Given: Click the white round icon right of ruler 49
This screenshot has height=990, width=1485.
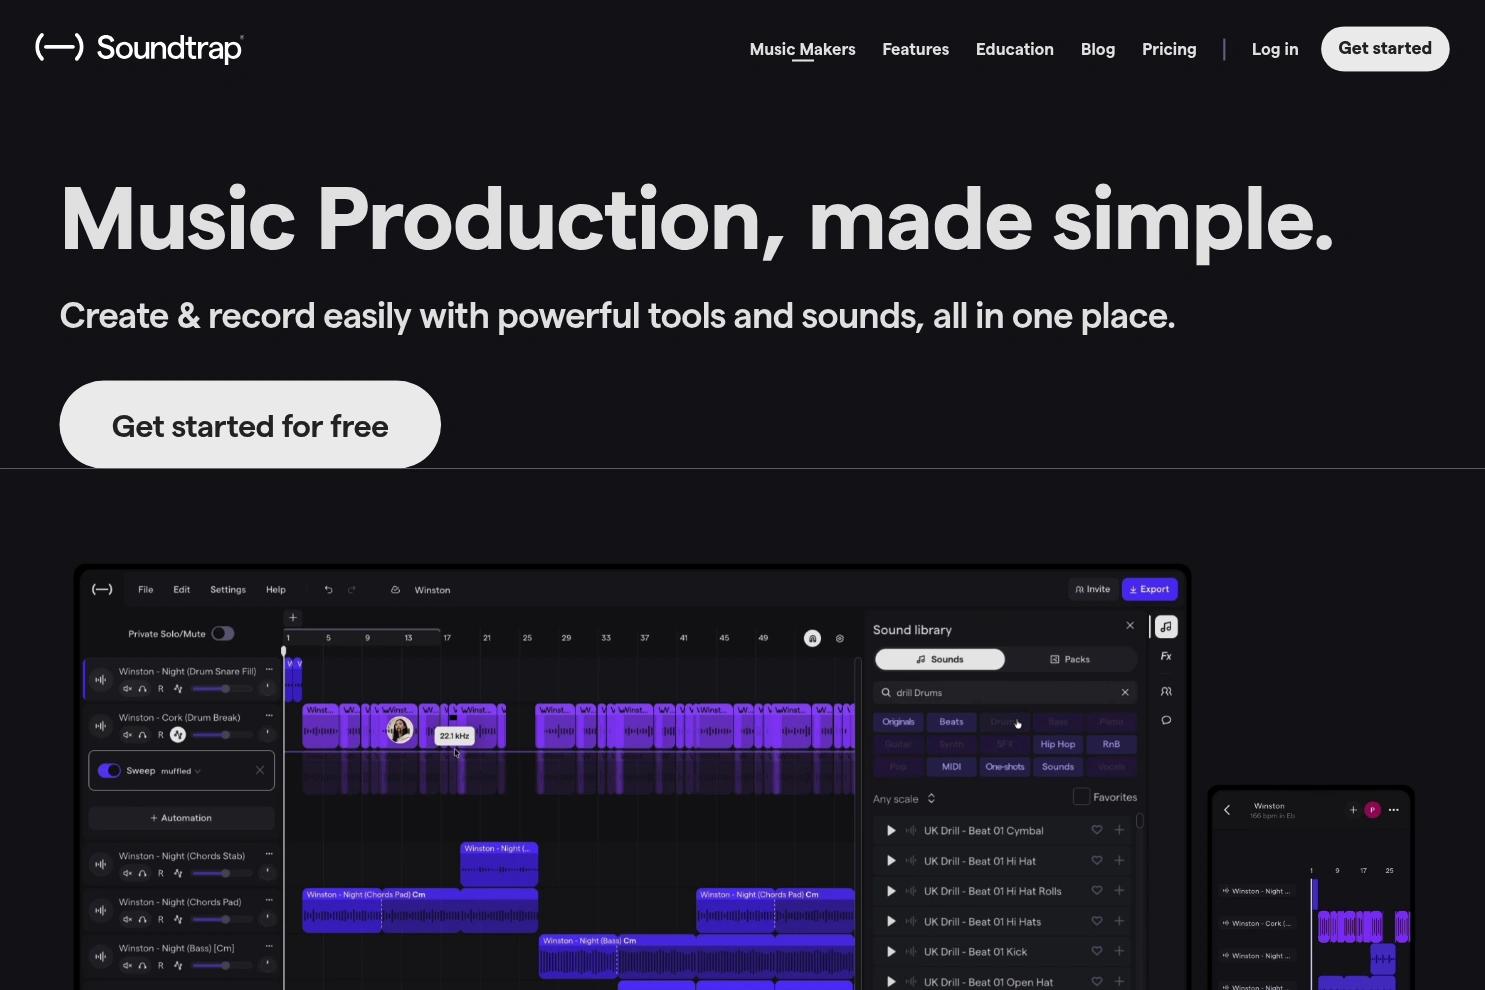Looking at the screenshot, I should coord(813,638).
